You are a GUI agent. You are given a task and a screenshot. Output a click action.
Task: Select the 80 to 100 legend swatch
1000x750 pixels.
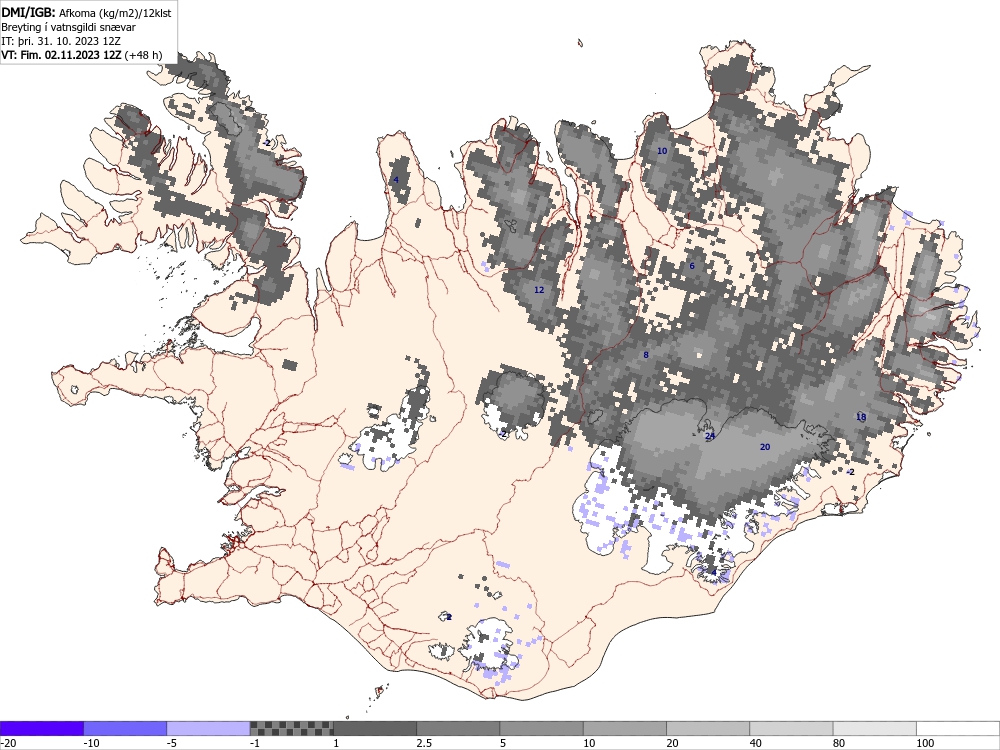875,728
